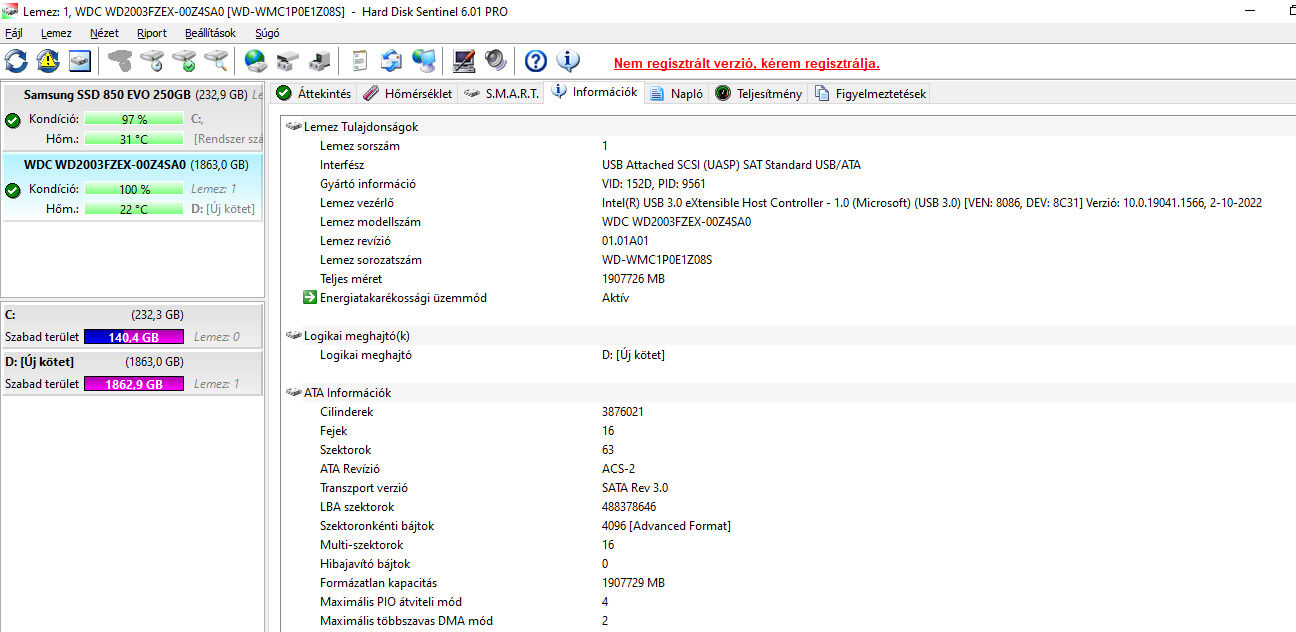1296x632 pixels.
Task: Click the blue info bubble toolbar icon
Action: tap(568, 61)
